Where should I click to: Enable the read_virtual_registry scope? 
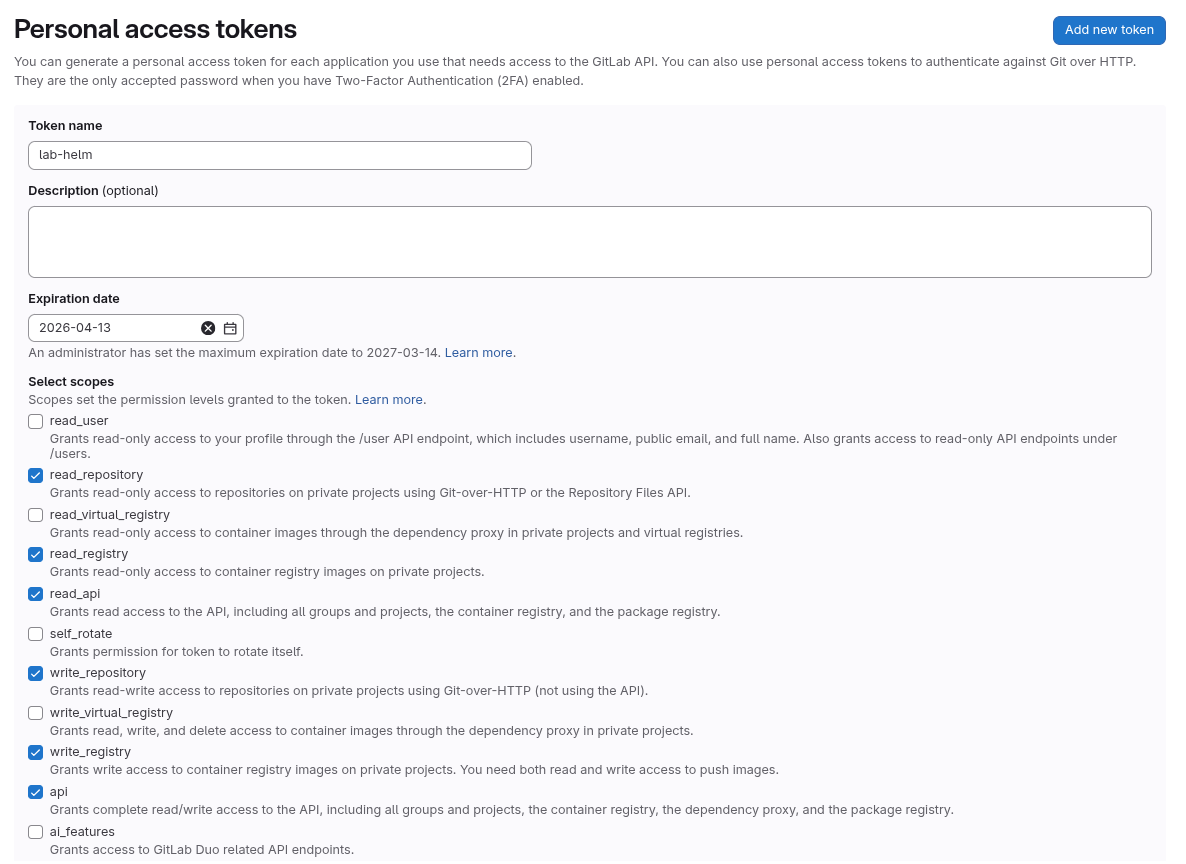click(35, 514)
